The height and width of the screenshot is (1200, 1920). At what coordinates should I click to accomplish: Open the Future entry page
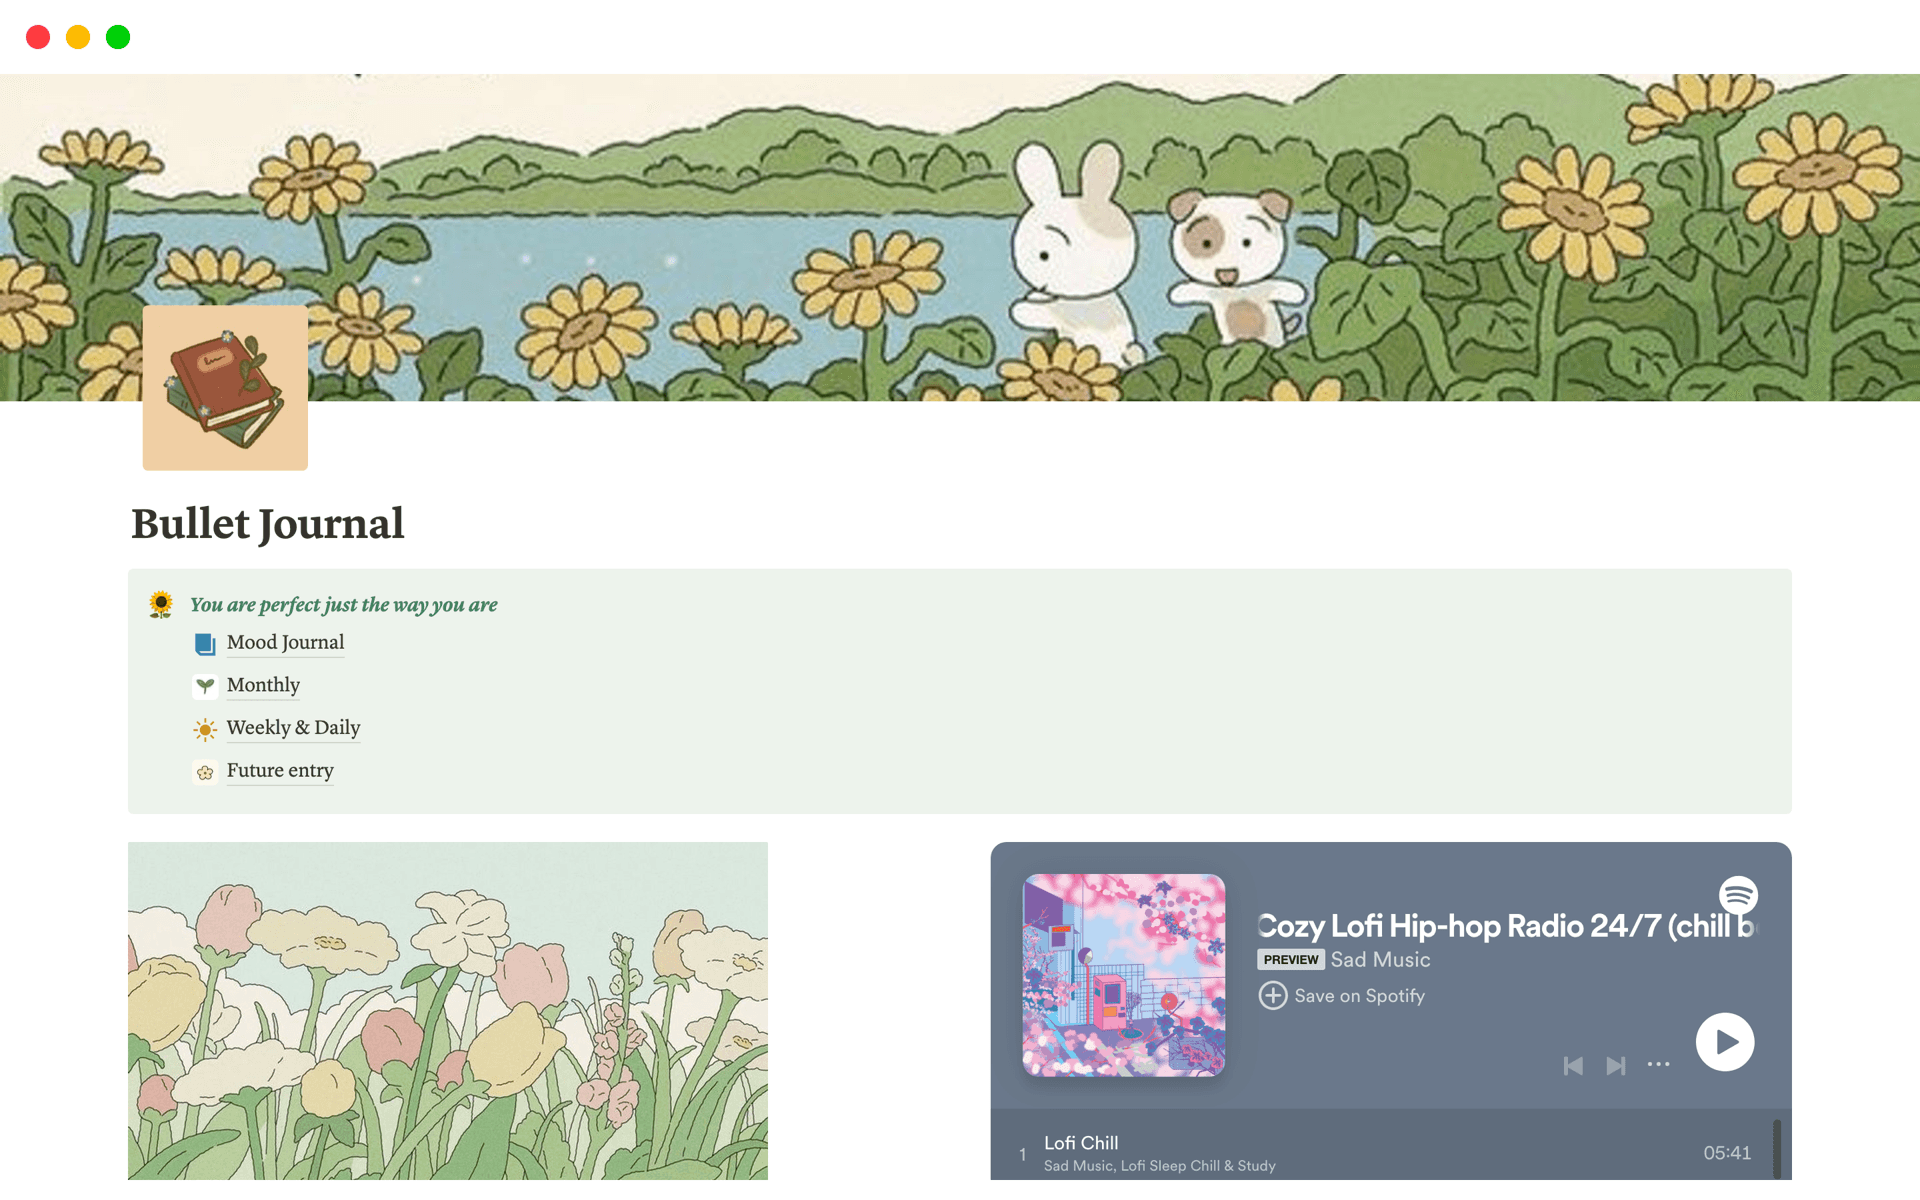[280, 771]
